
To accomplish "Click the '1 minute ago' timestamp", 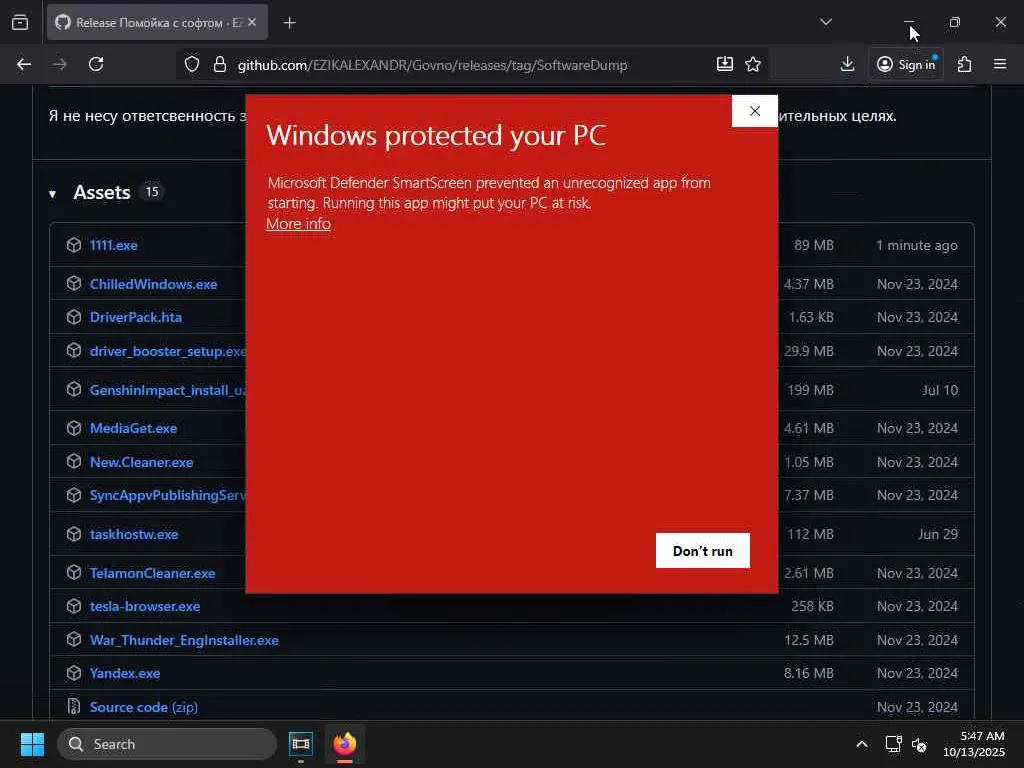I will [917, 246].
